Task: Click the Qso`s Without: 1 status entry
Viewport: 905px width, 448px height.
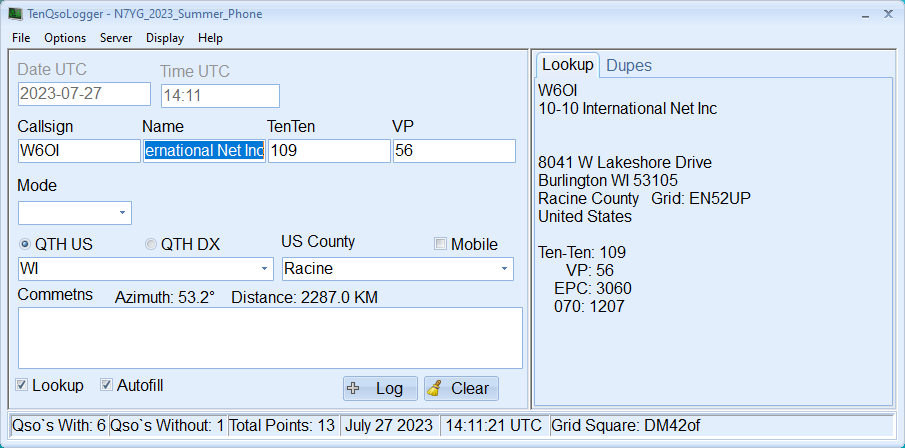Action: tap(167, 426)
